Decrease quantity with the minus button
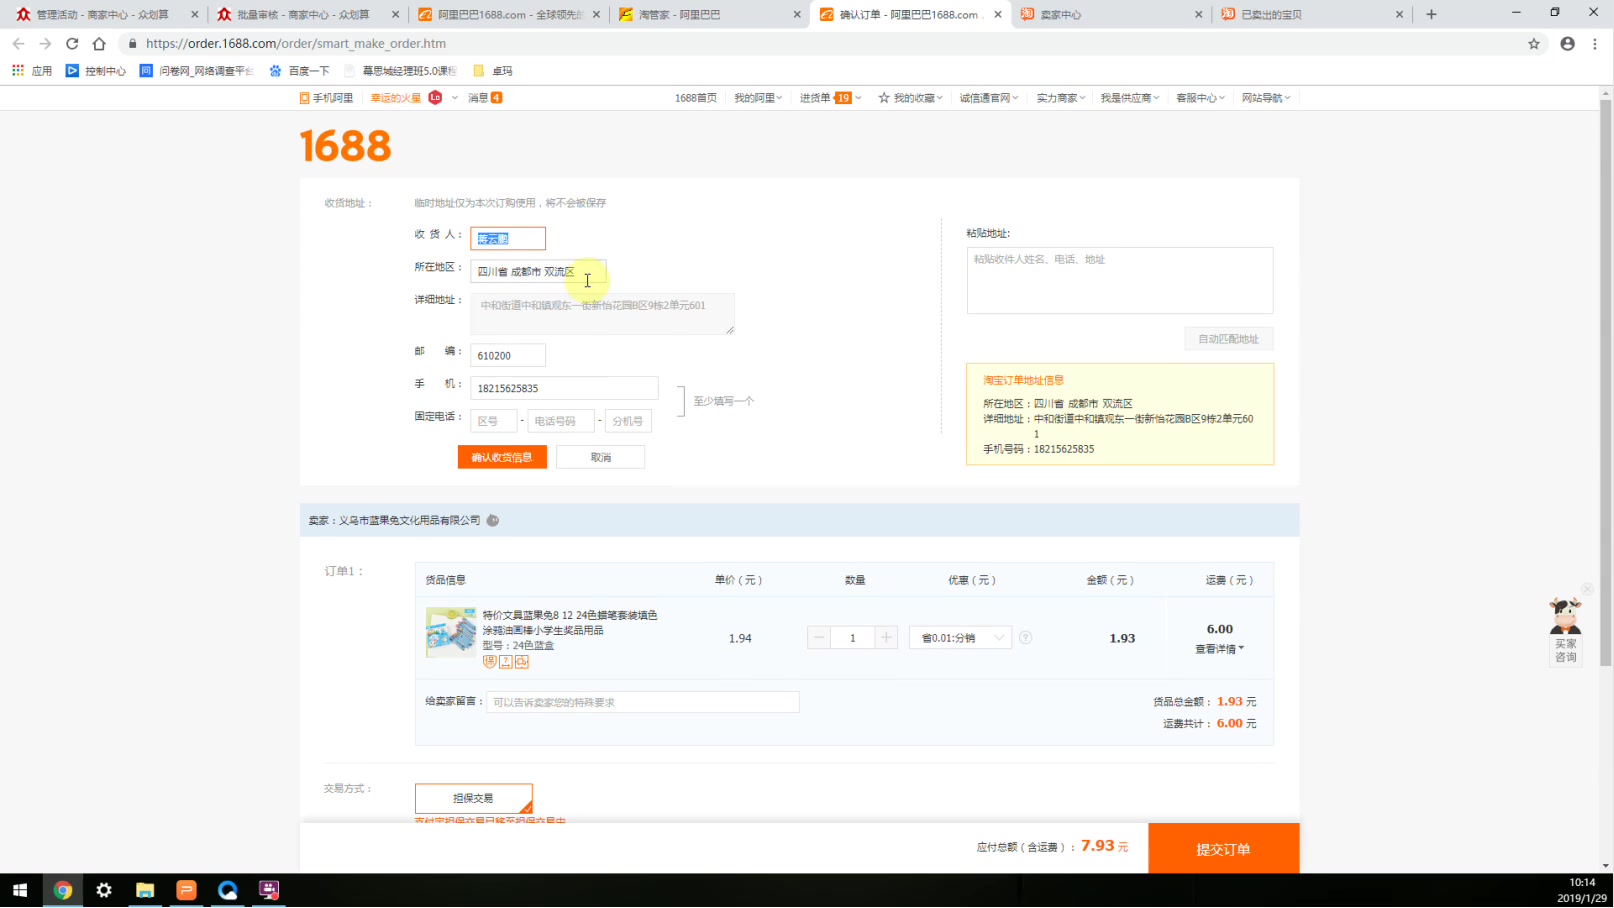This screenshot has width=1614, height=908. point(819,638)
